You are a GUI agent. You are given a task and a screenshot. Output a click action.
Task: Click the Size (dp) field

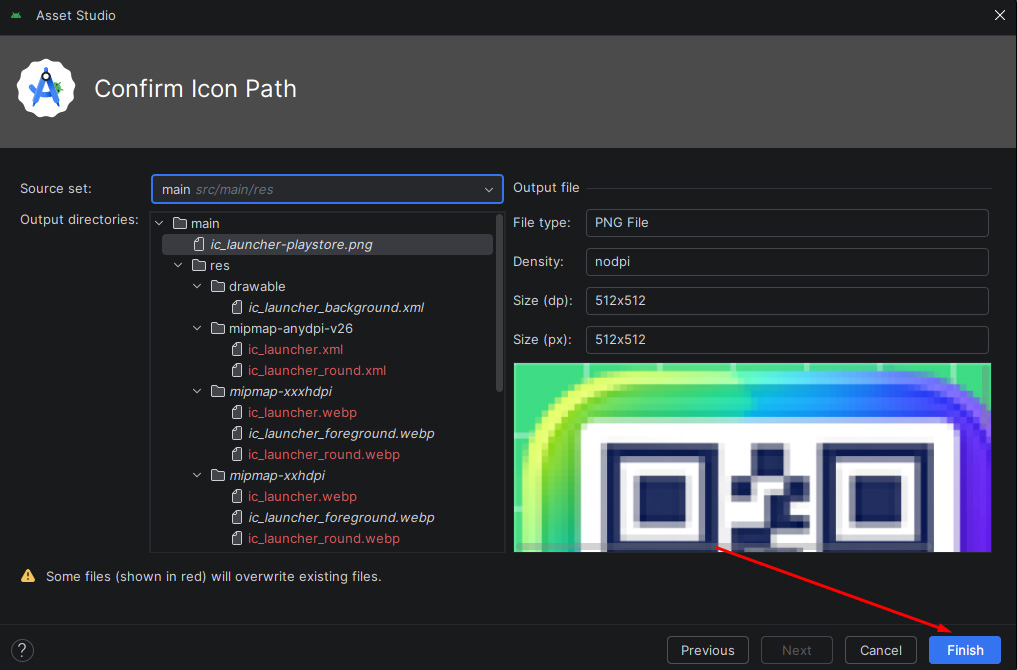[787, 300]
